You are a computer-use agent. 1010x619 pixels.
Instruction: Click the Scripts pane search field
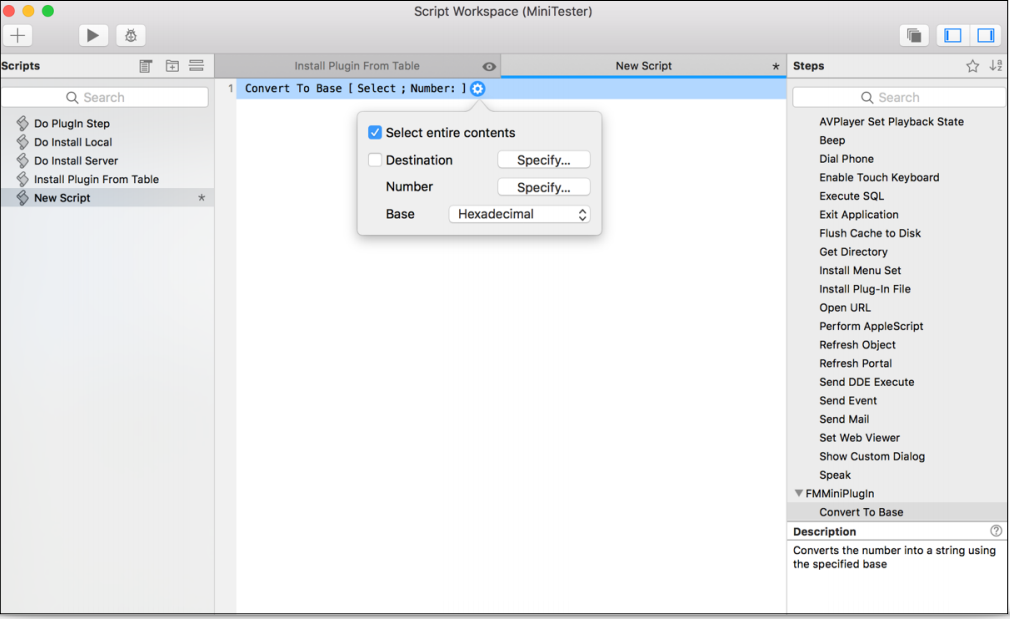click(104, 97)
